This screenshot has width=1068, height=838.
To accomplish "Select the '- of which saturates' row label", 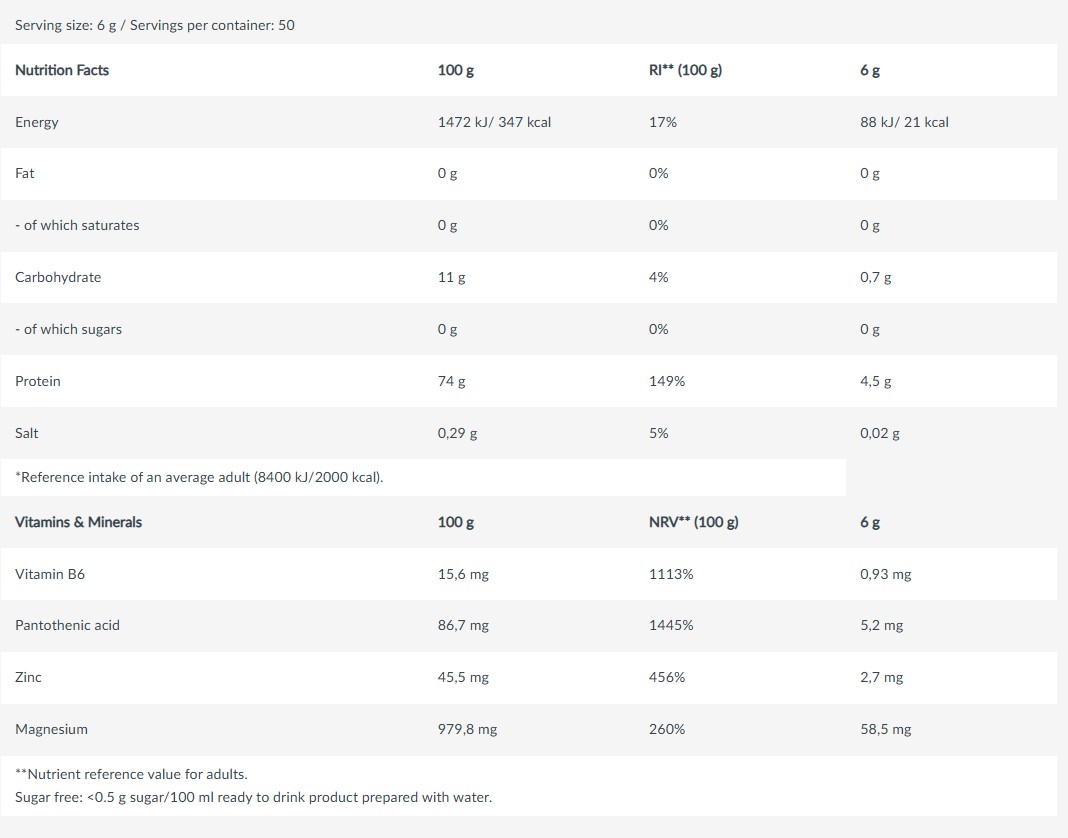I will (x=77, y=226).
